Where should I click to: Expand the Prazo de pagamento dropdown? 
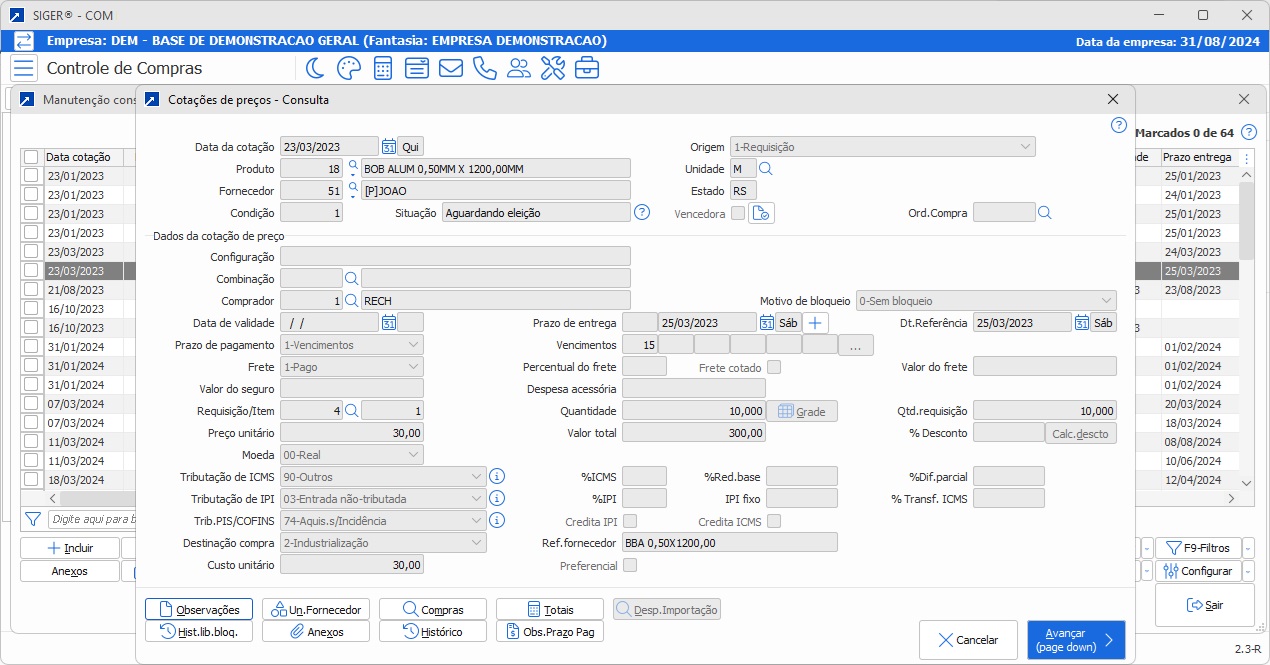[x=413, y=345]
